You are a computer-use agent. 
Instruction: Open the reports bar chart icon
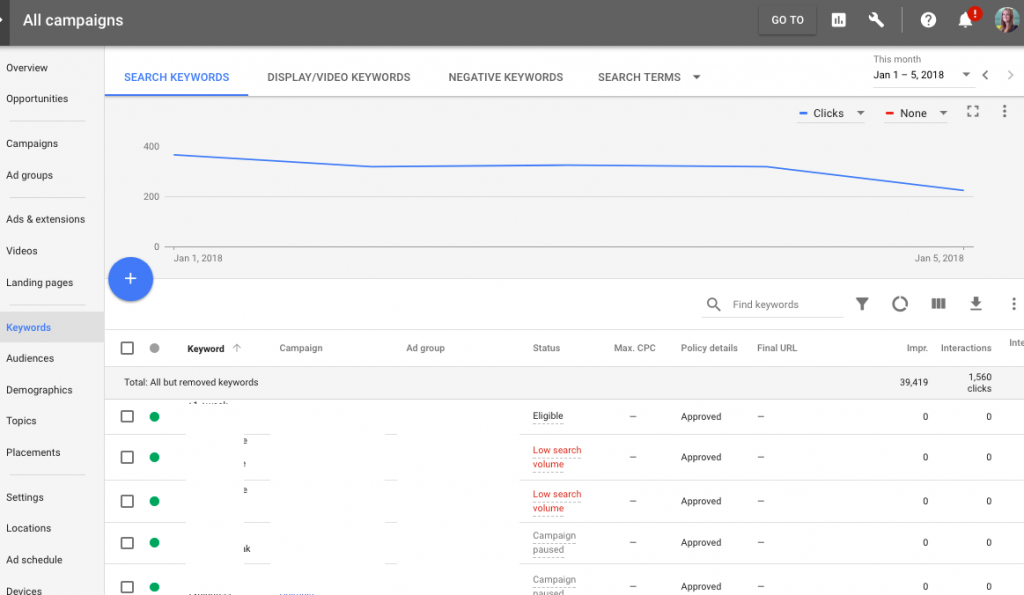click(838, 20)
